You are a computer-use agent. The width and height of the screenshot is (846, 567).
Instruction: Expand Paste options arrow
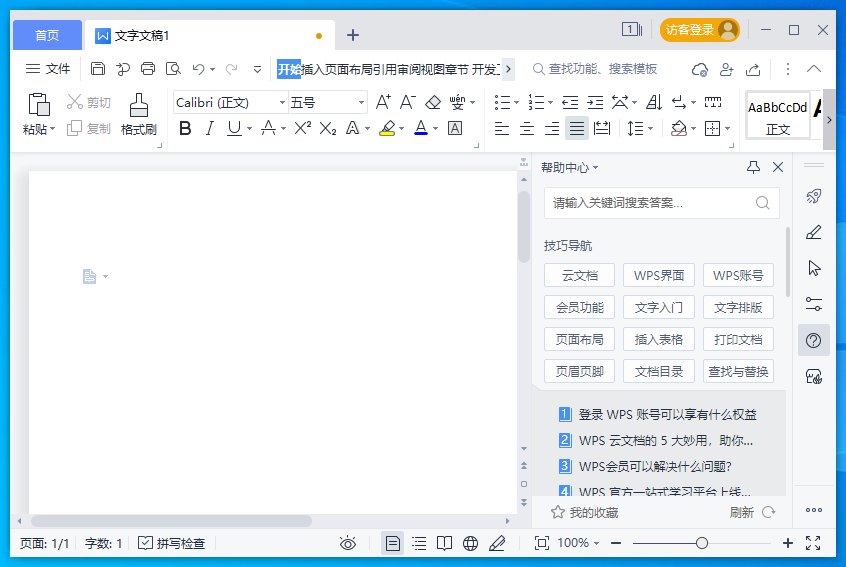52,129
